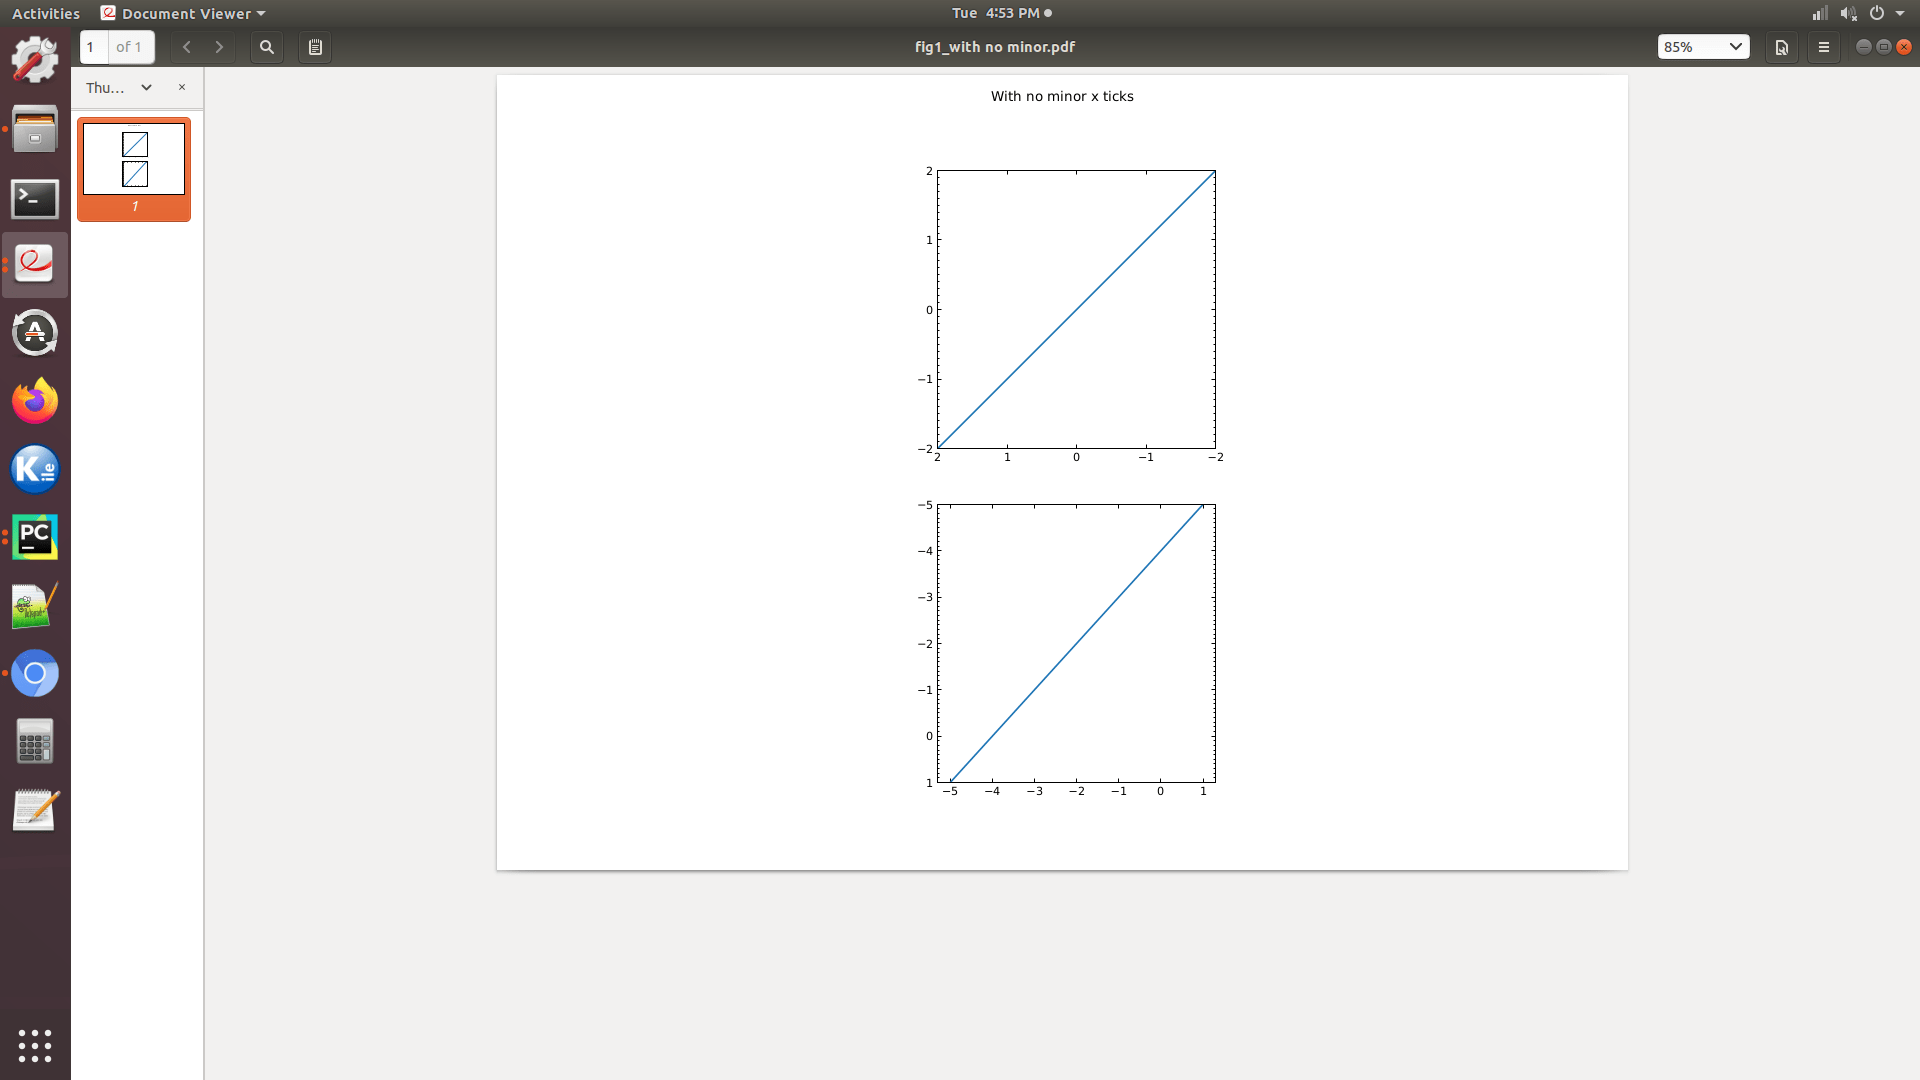The image size is (1920, 1080).
Task: Go to the previous page with the arrow
Action: [187, 47]
